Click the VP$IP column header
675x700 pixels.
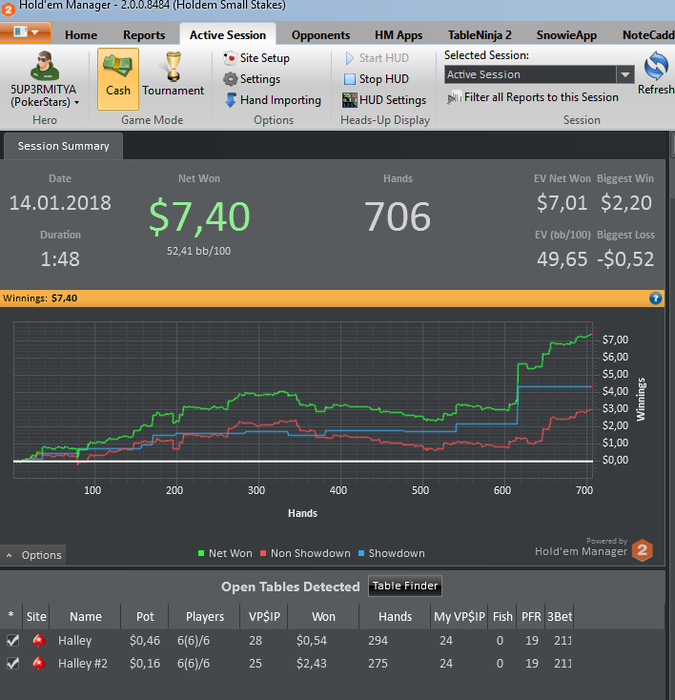tap(264, 617)
